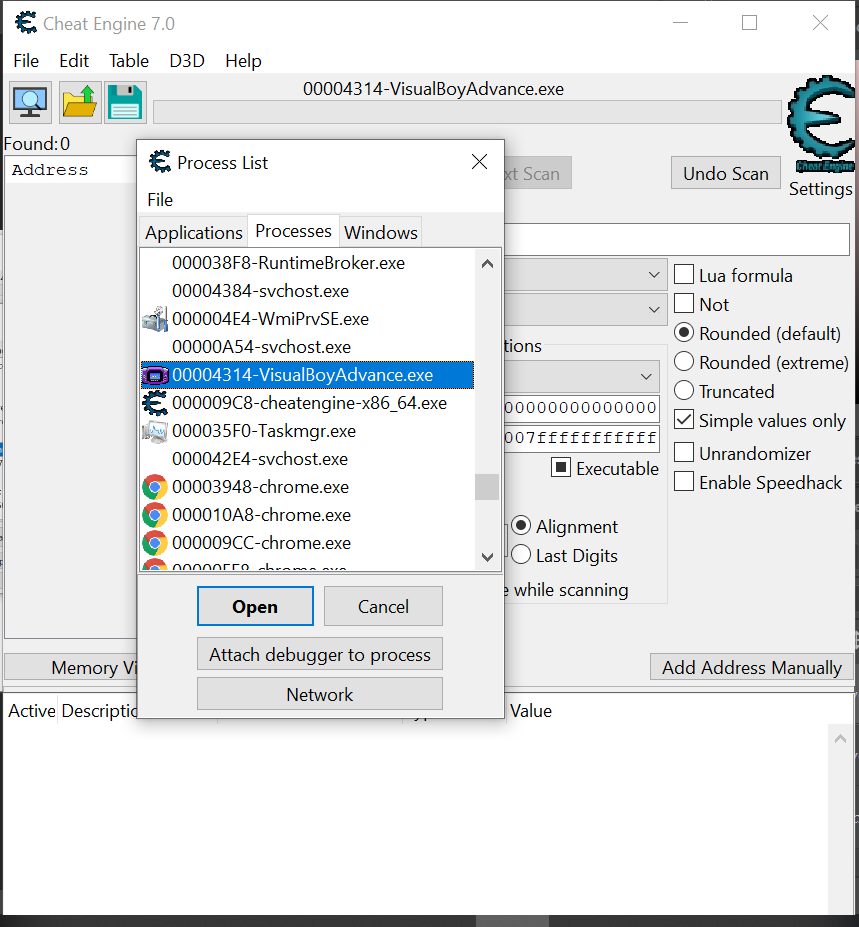
Task: Open the Table menu
Action: [x=129, y=61]
